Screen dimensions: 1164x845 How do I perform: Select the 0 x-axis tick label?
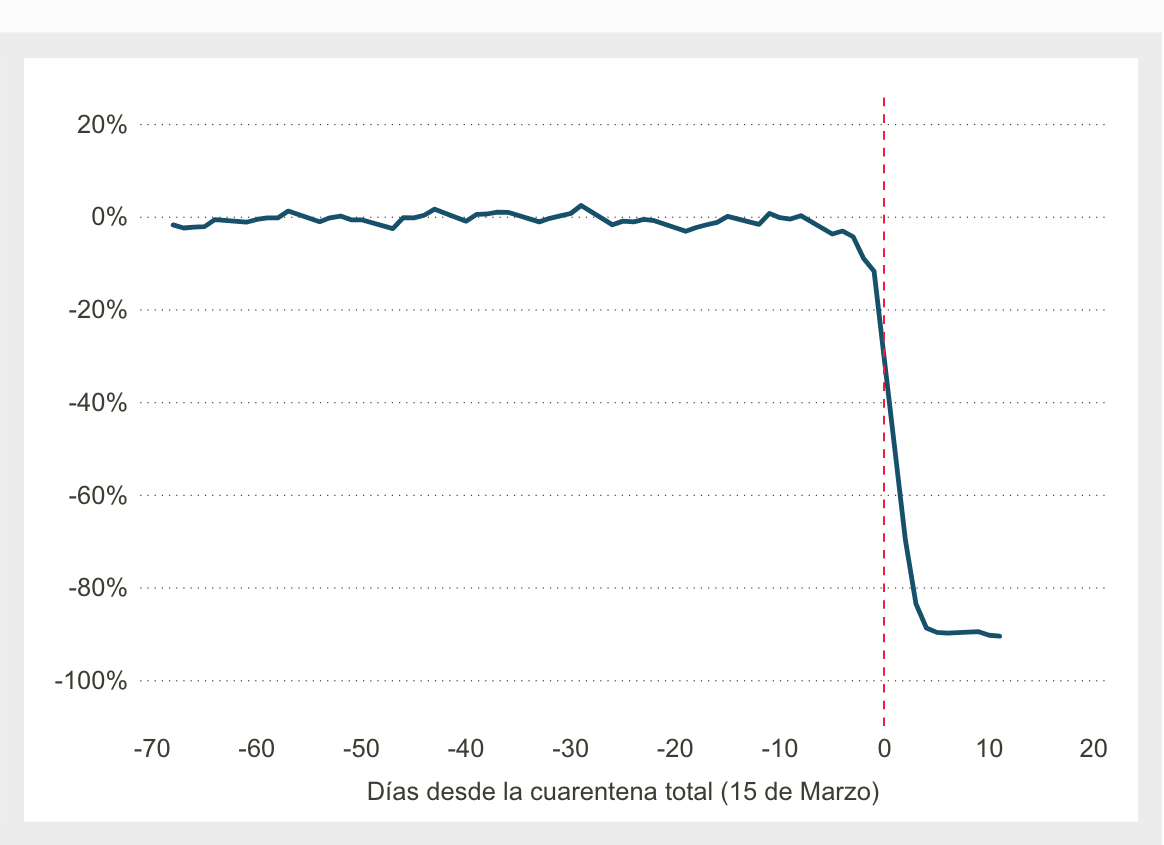point(884,749)
